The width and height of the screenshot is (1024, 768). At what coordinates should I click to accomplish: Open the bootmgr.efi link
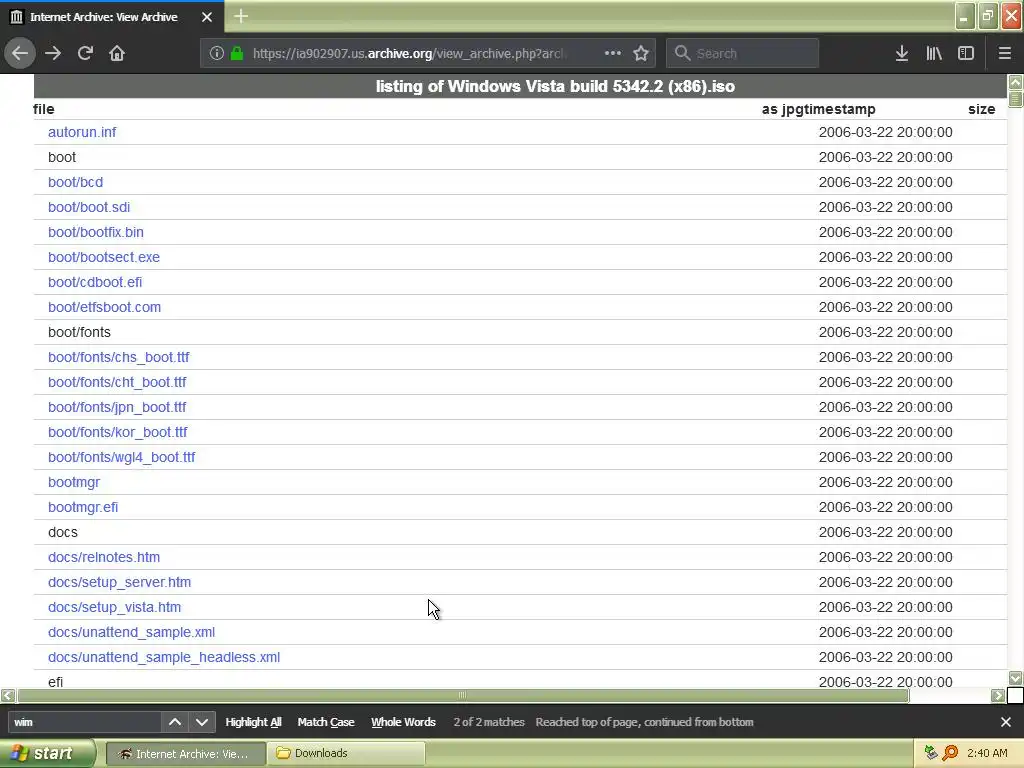point(83,507)
